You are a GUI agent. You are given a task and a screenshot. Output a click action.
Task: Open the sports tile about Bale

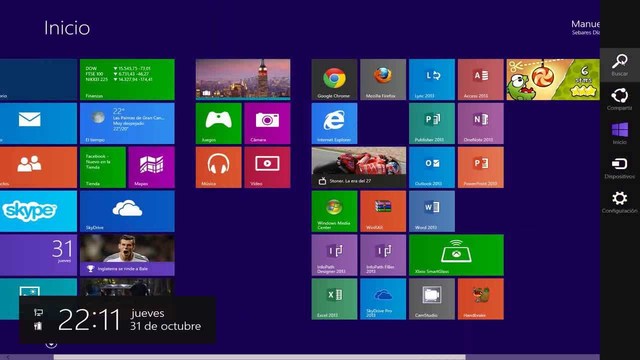(127, 255)
